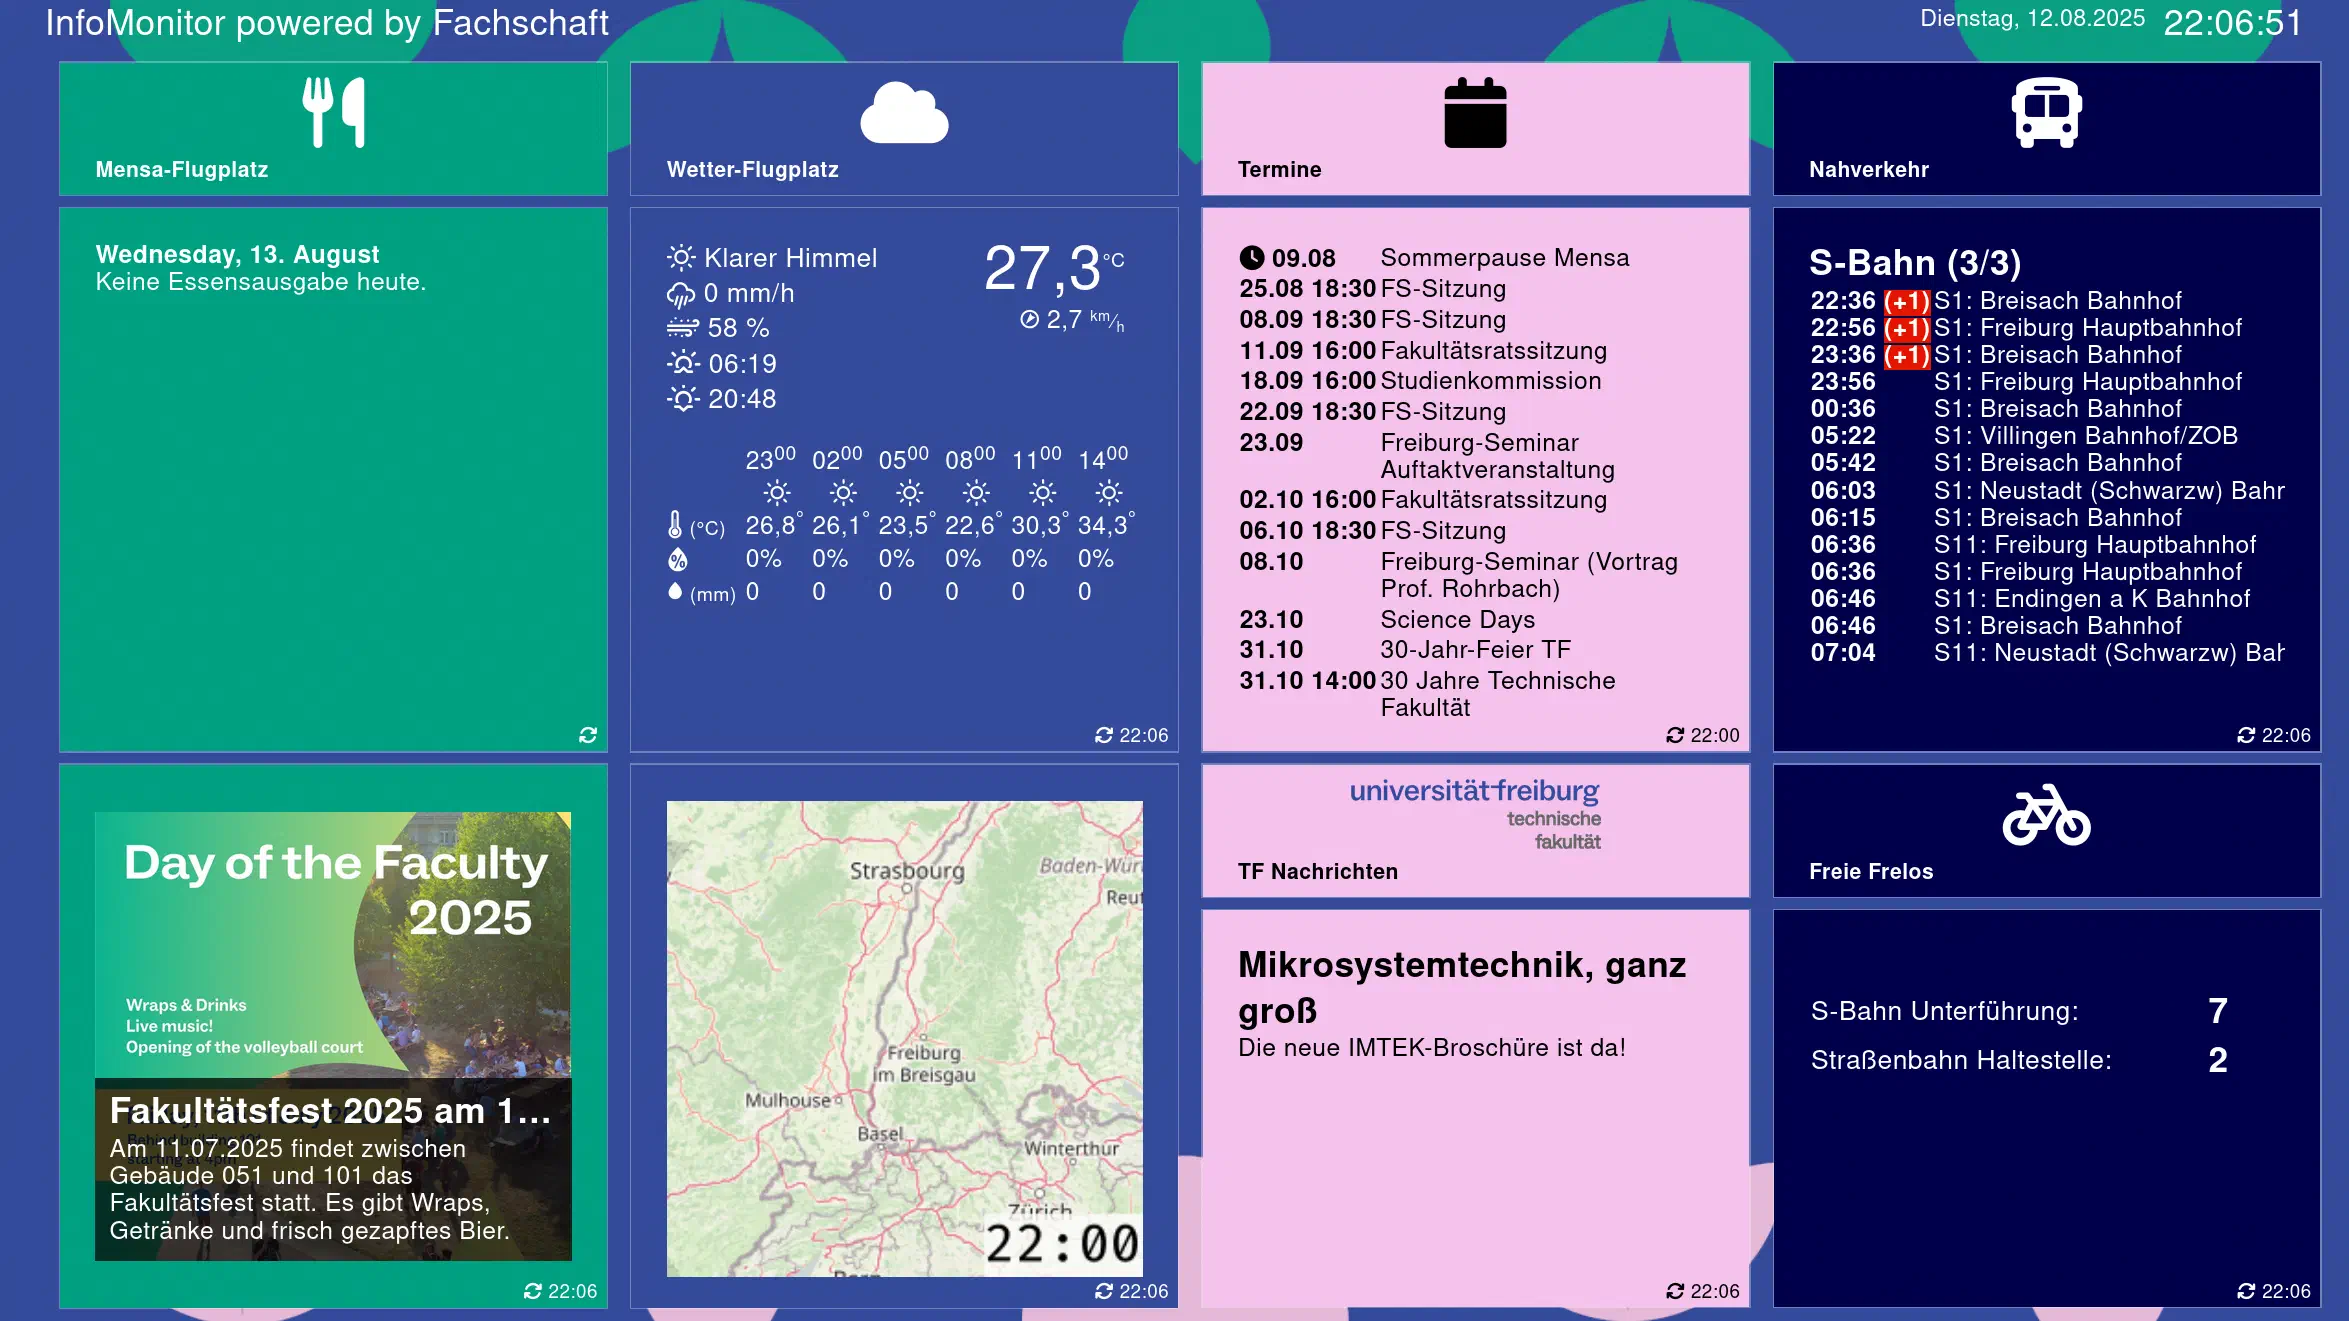Screen dimensions: 2349x1321
Task: Click the bus icon above Nahverkehr
Action: click(x=2046, y=112)
